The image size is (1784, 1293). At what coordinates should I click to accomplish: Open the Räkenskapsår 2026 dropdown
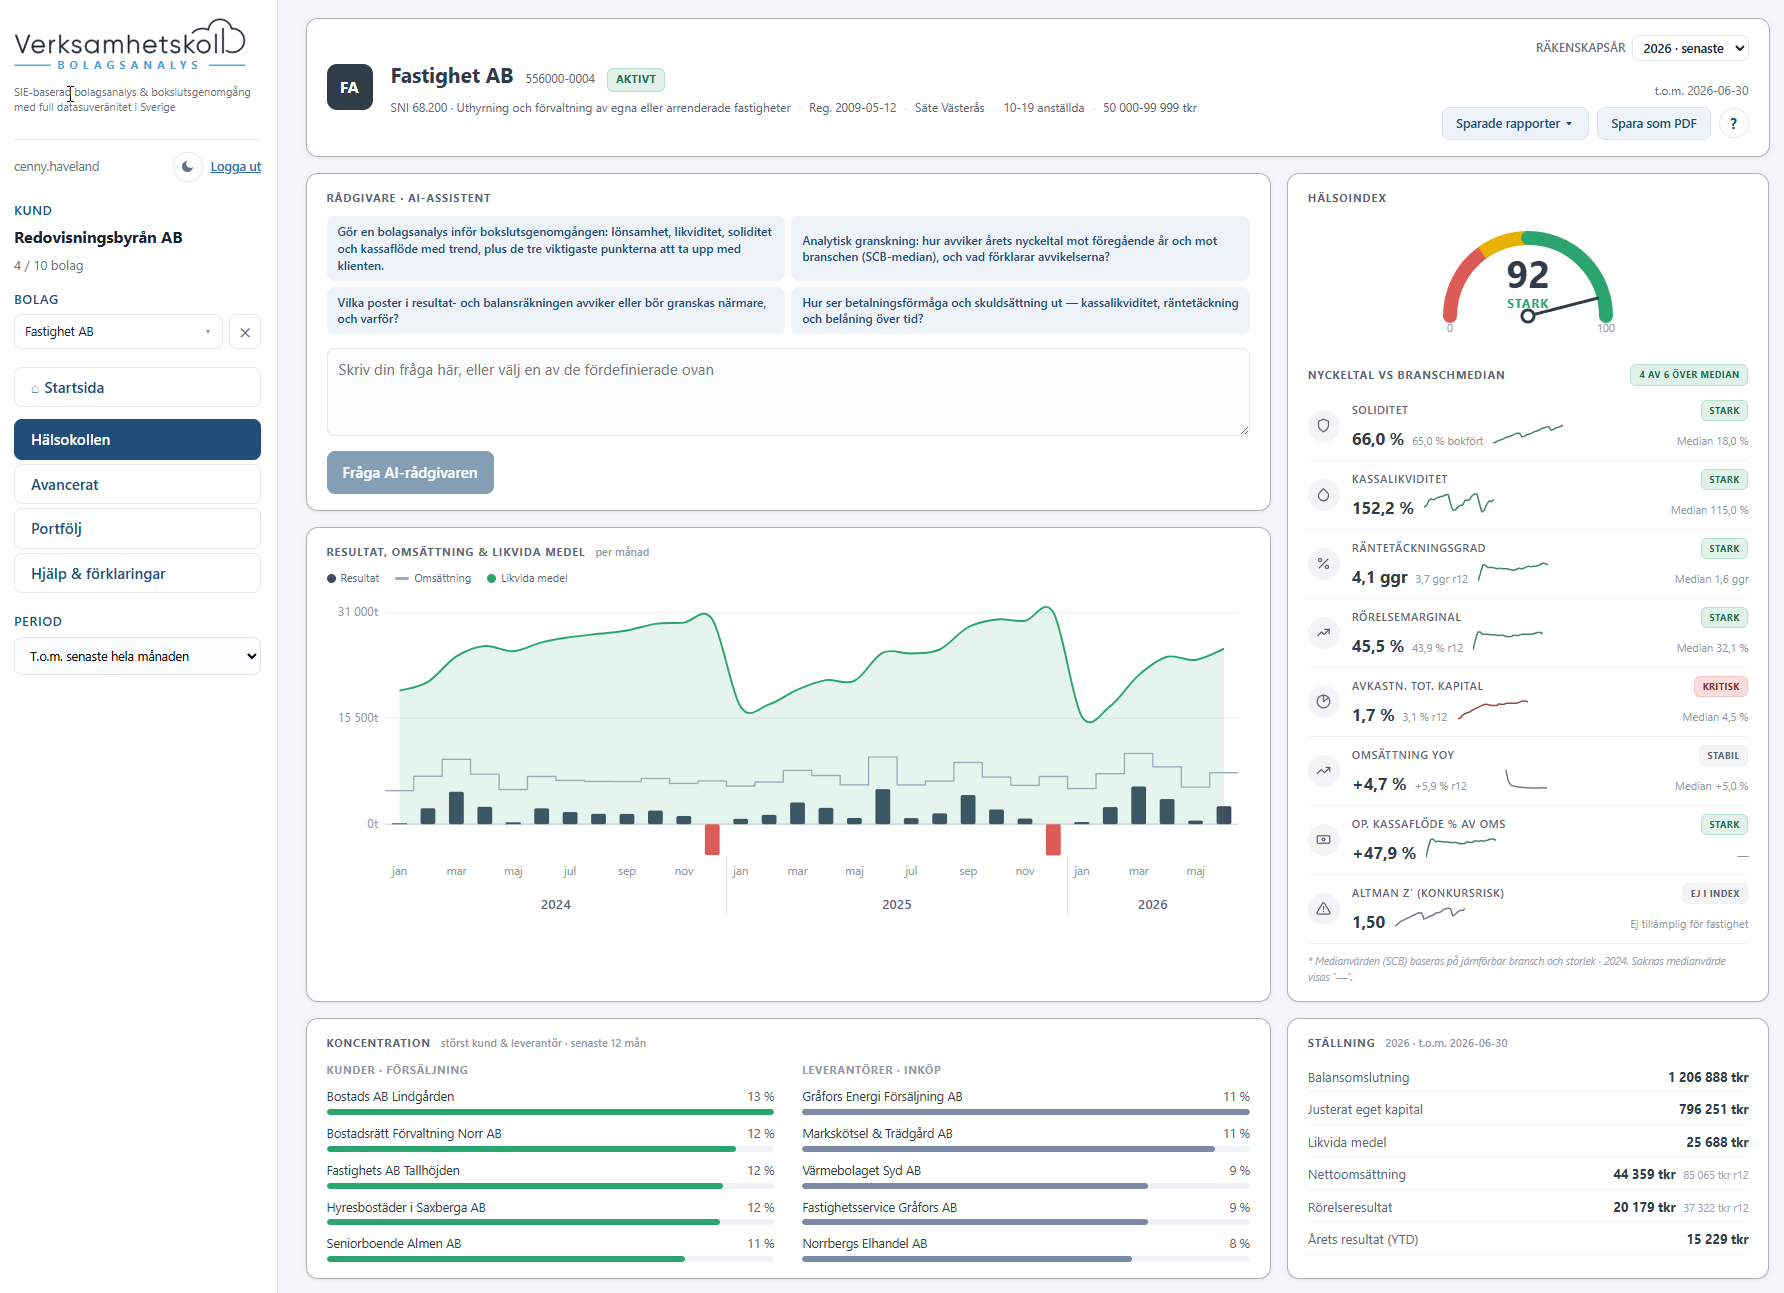click(x=1692, y=48)
